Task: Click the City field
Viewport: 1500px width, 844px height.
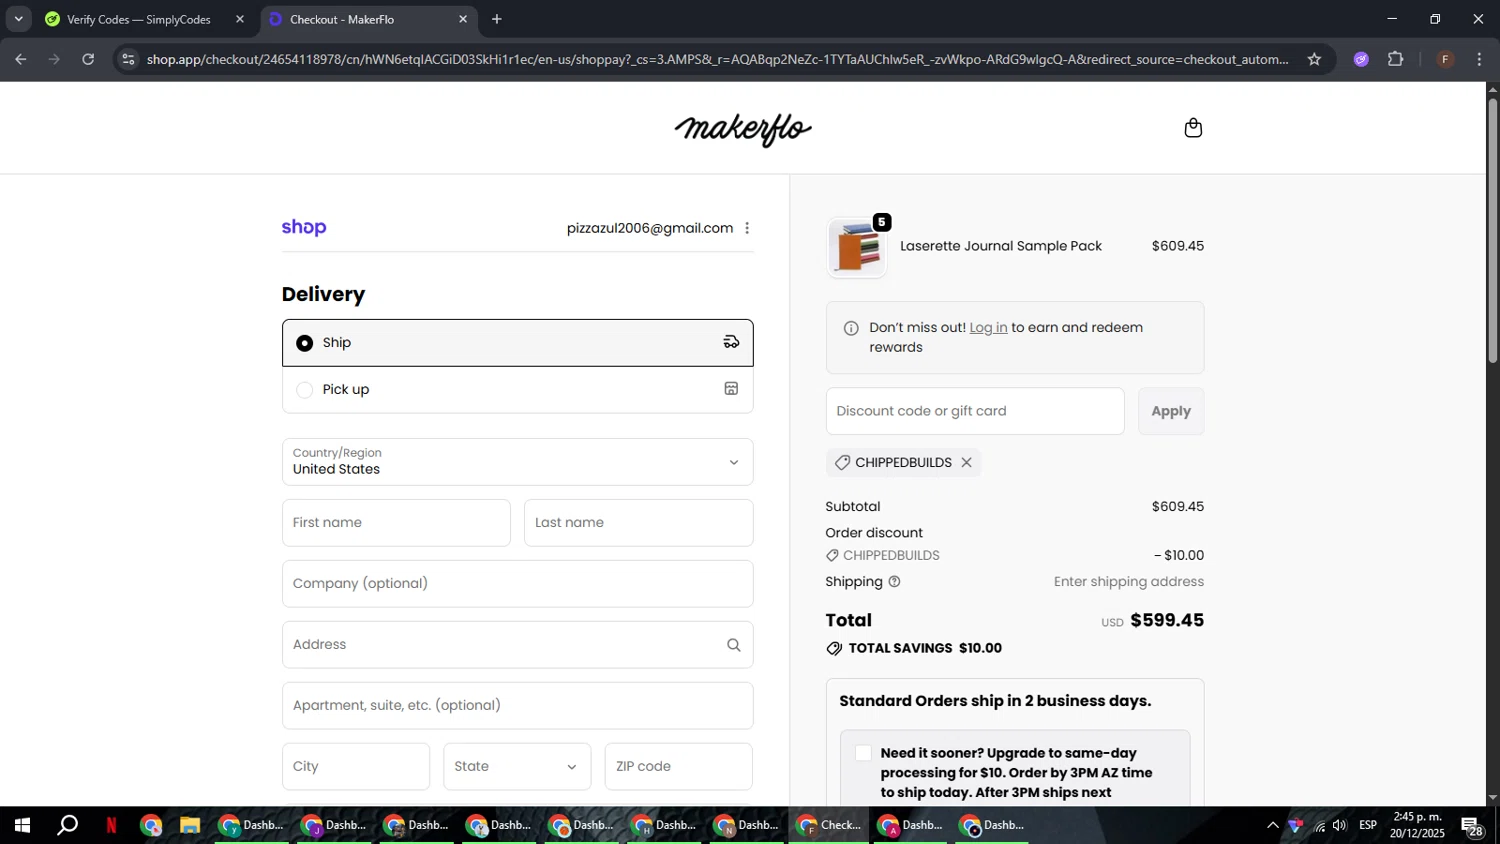Action: 356,767
